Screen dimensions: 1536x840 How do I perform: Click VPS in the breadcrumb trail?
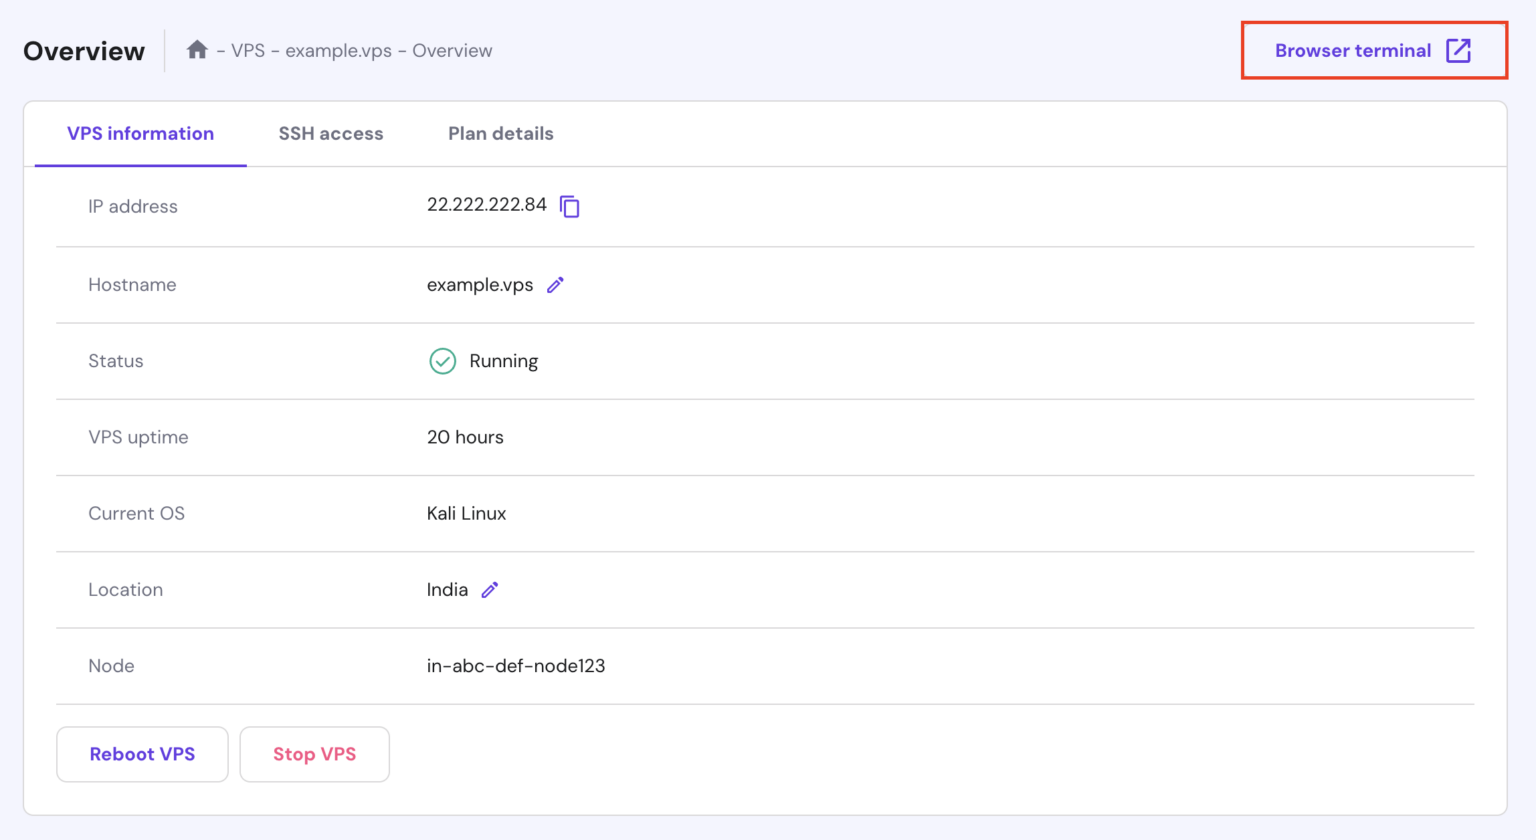tap(248, 51)
